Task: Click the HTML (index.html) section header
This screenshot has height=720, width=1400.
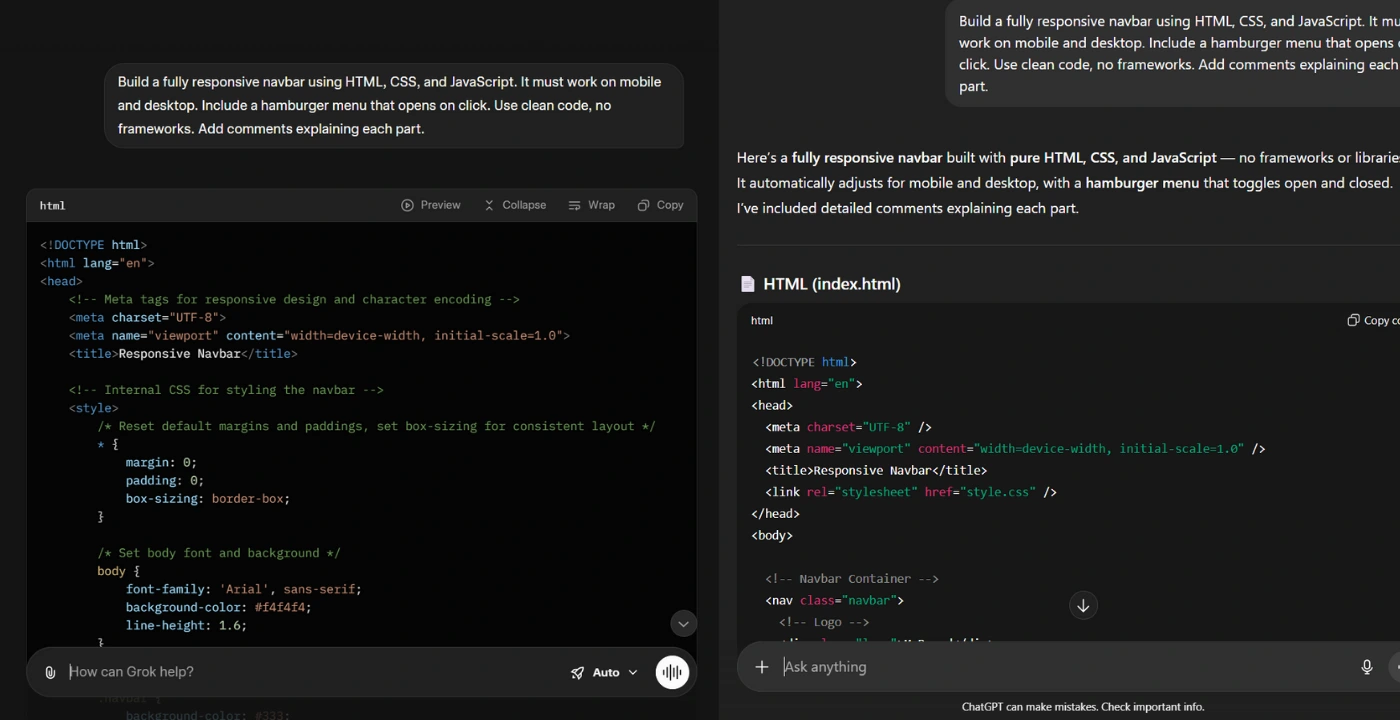Action: [x=830, y=283]
